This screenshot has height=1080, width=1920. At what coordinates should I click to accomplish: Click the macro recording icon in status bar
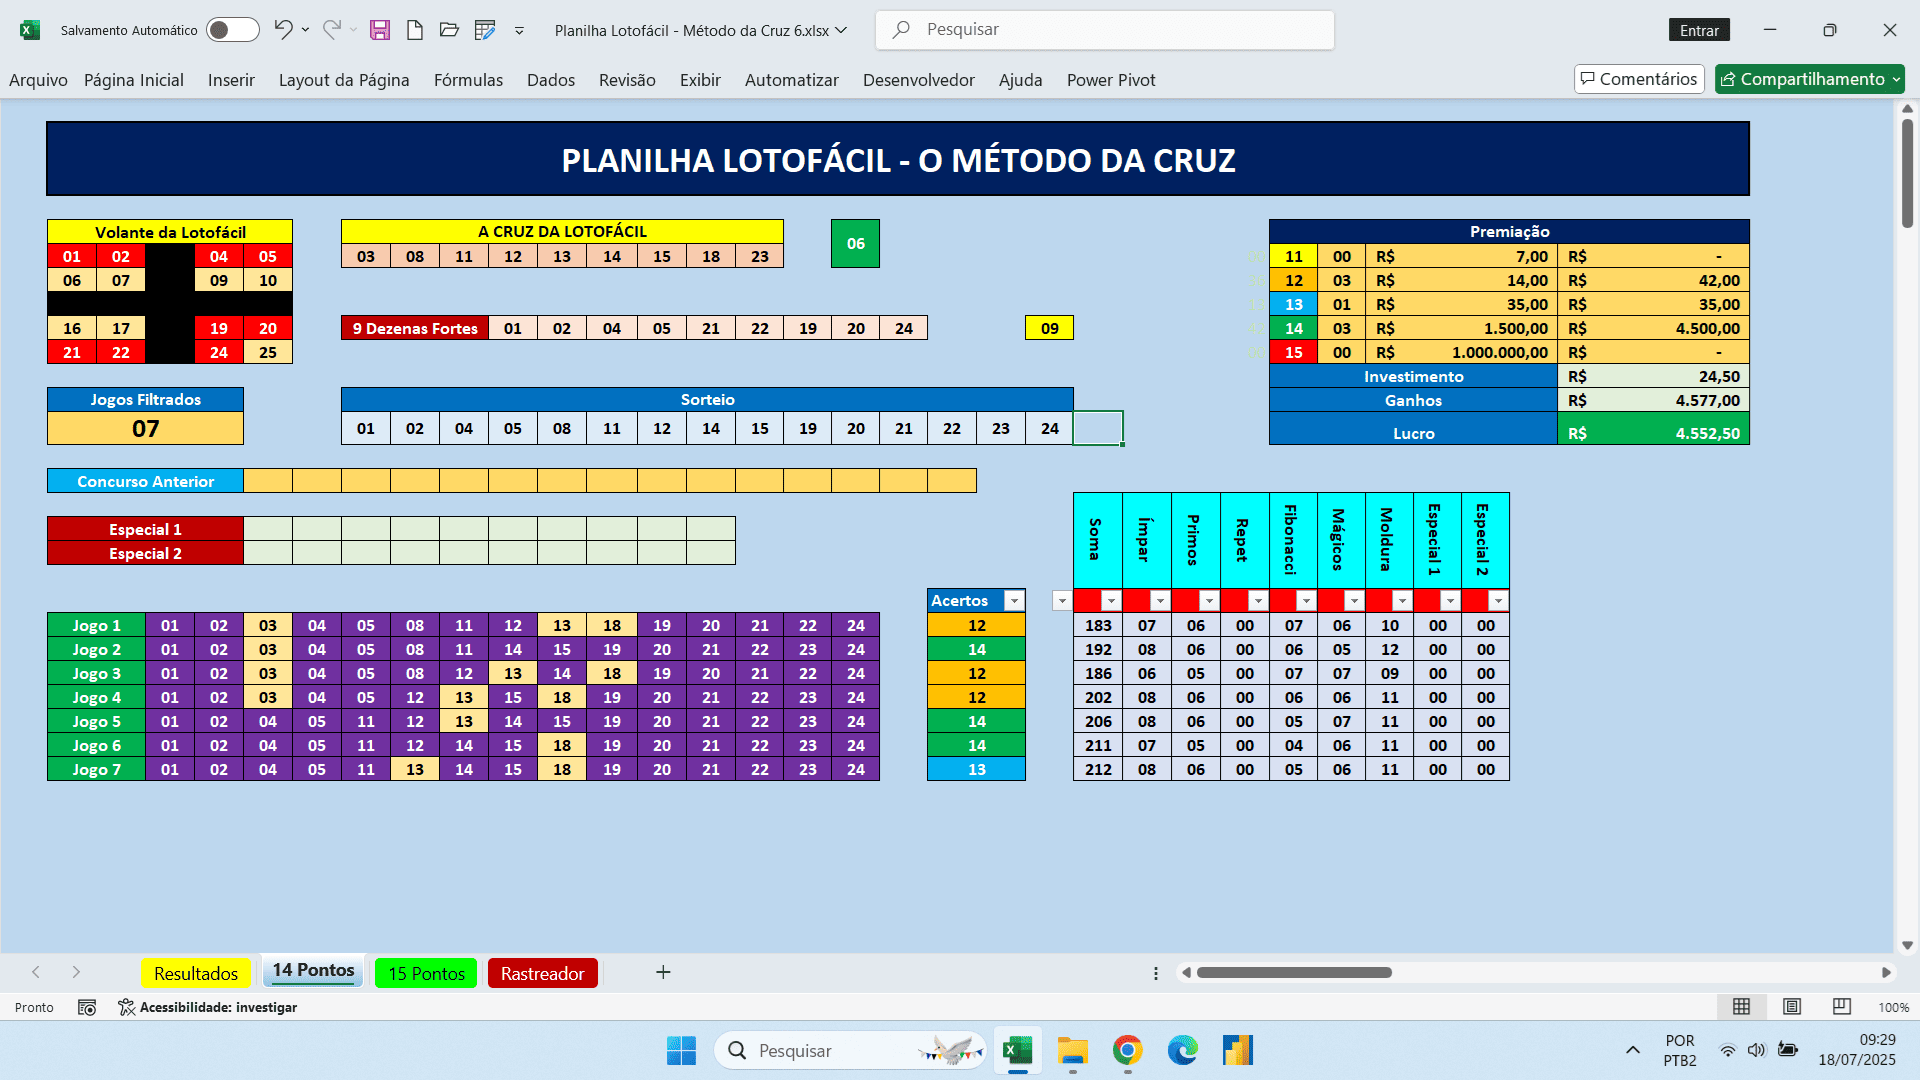[x=87, y=1007]
